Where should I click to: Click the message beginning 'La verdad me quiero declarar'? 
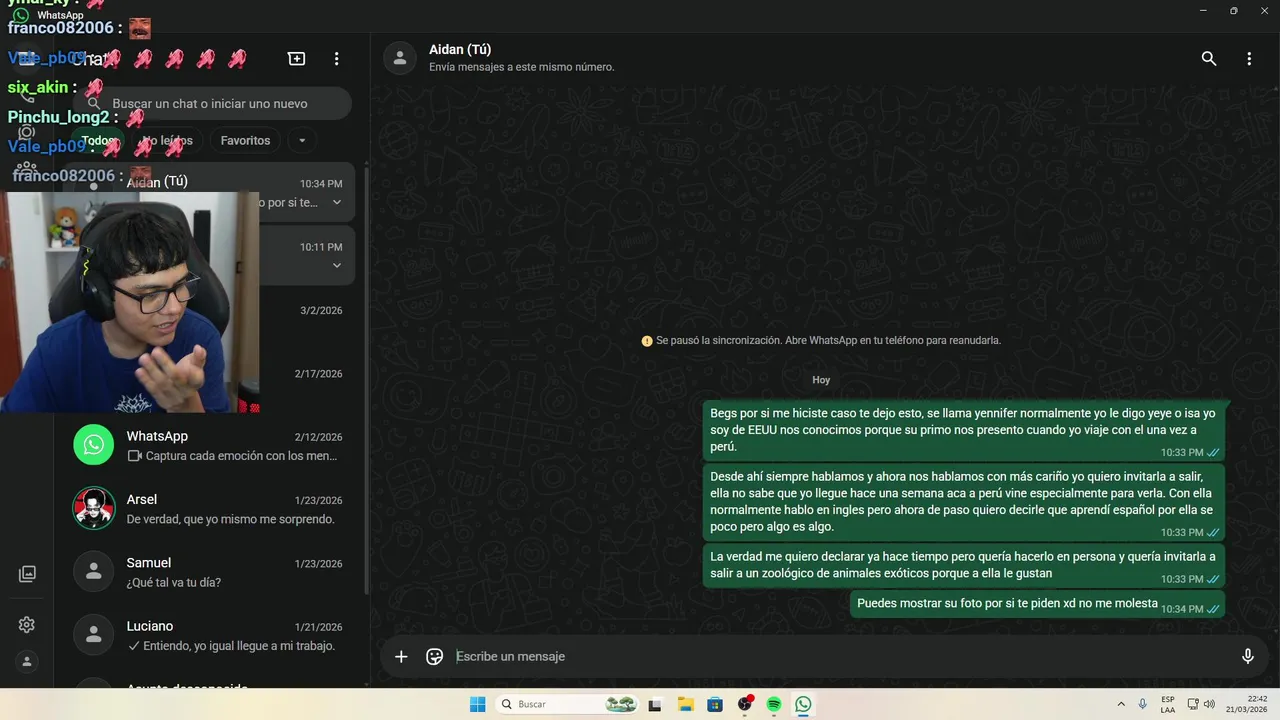click(x=964, y=565)
